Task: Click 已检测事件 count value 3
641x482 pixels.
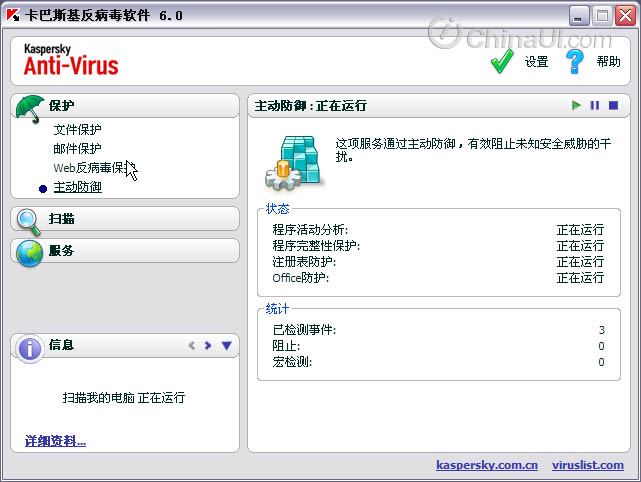Action: coord(601,330)
